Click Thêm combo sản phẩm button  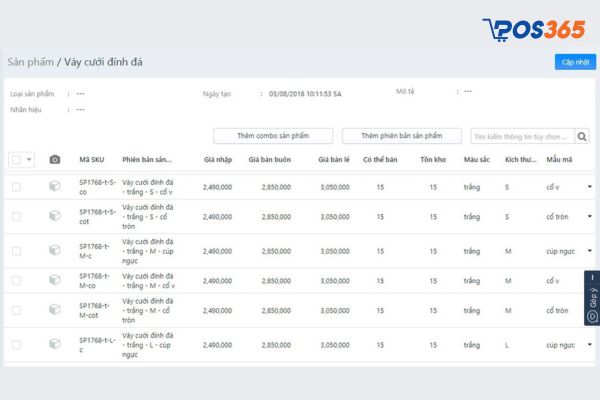tap(272, 136)
